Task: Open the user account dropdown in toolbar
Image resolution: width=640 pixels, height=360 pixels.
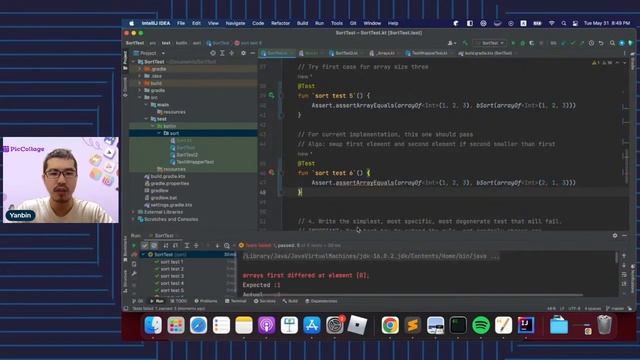Action: click(451, 43)
